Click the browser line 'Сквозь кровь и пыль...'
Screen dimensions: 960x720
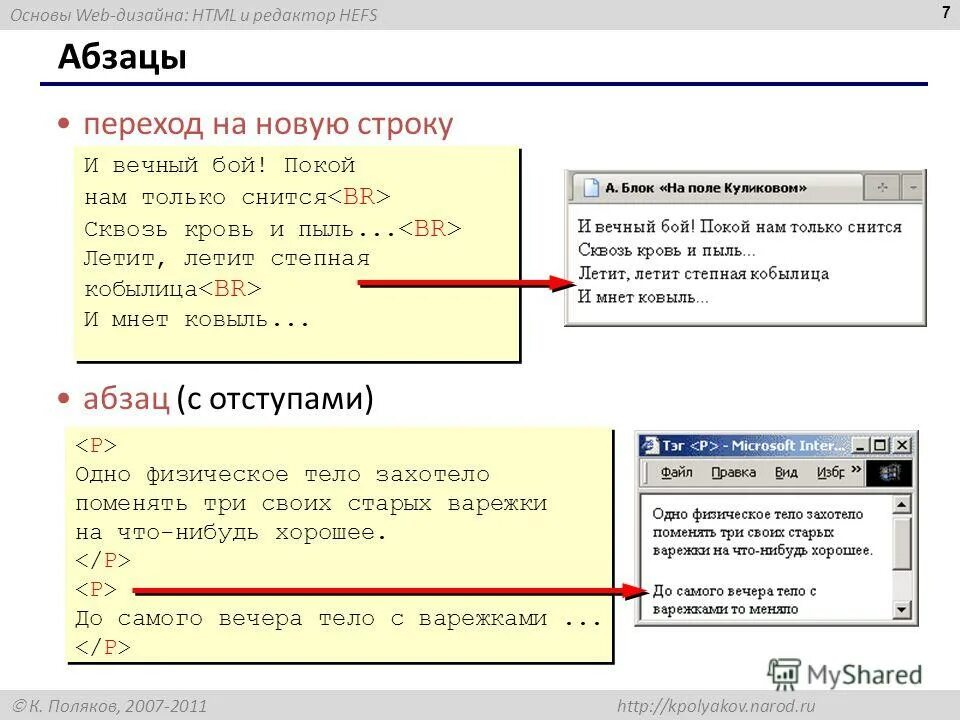click(667, 250)
